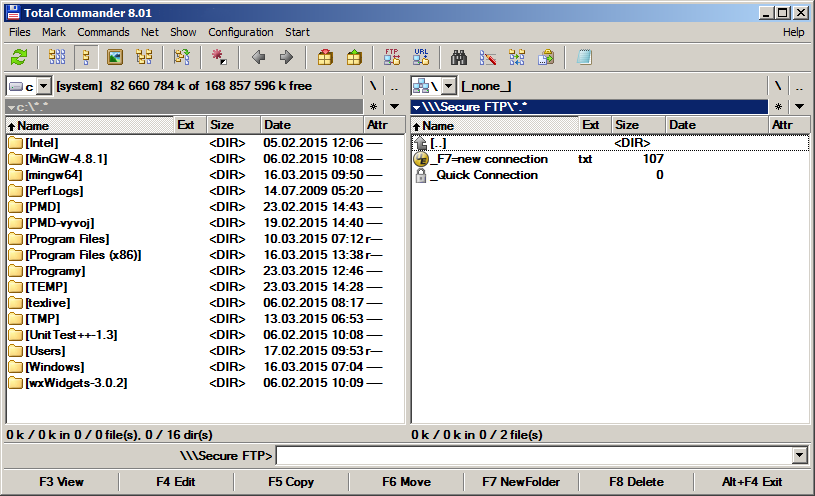Screen dimensions: 815x496
Task: Open the Configuration menu
Action: (x=240, y=32)
